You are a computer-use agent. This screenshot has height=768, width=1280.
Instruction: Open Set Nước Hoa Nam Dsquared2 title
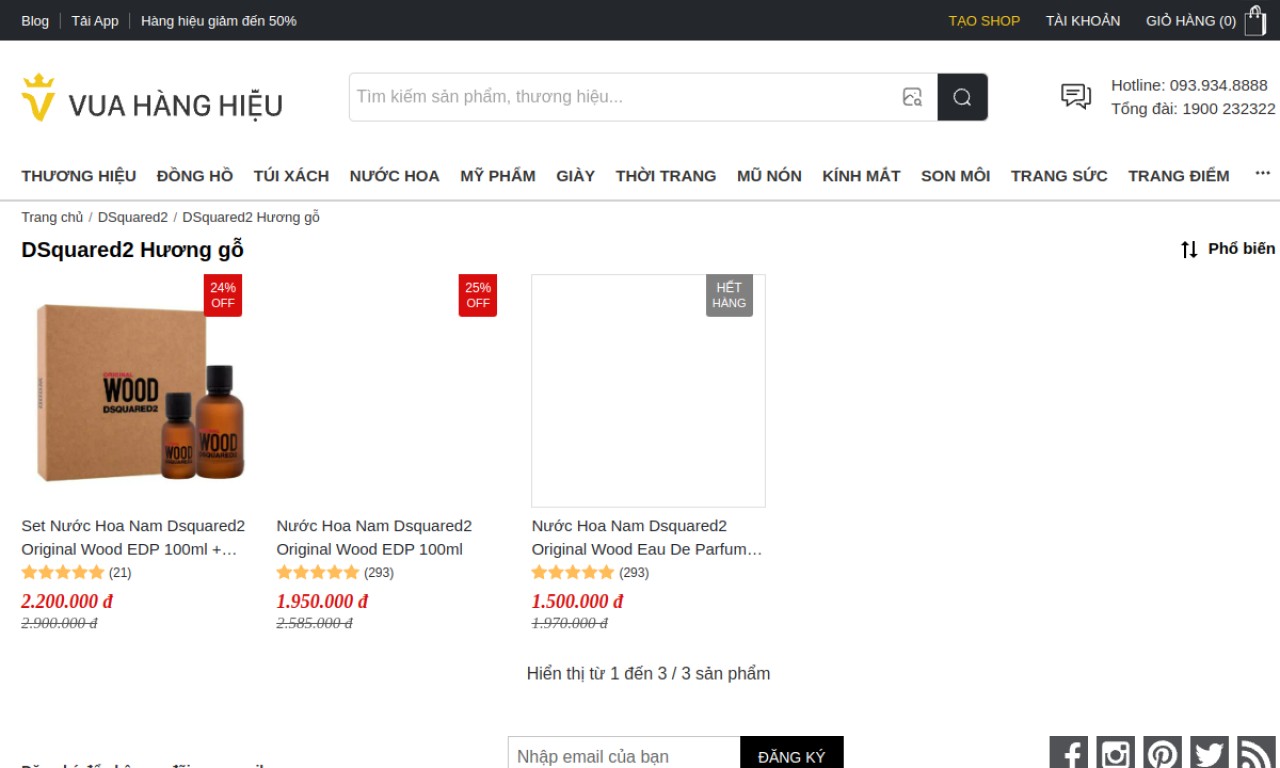(x=133, y=537)
